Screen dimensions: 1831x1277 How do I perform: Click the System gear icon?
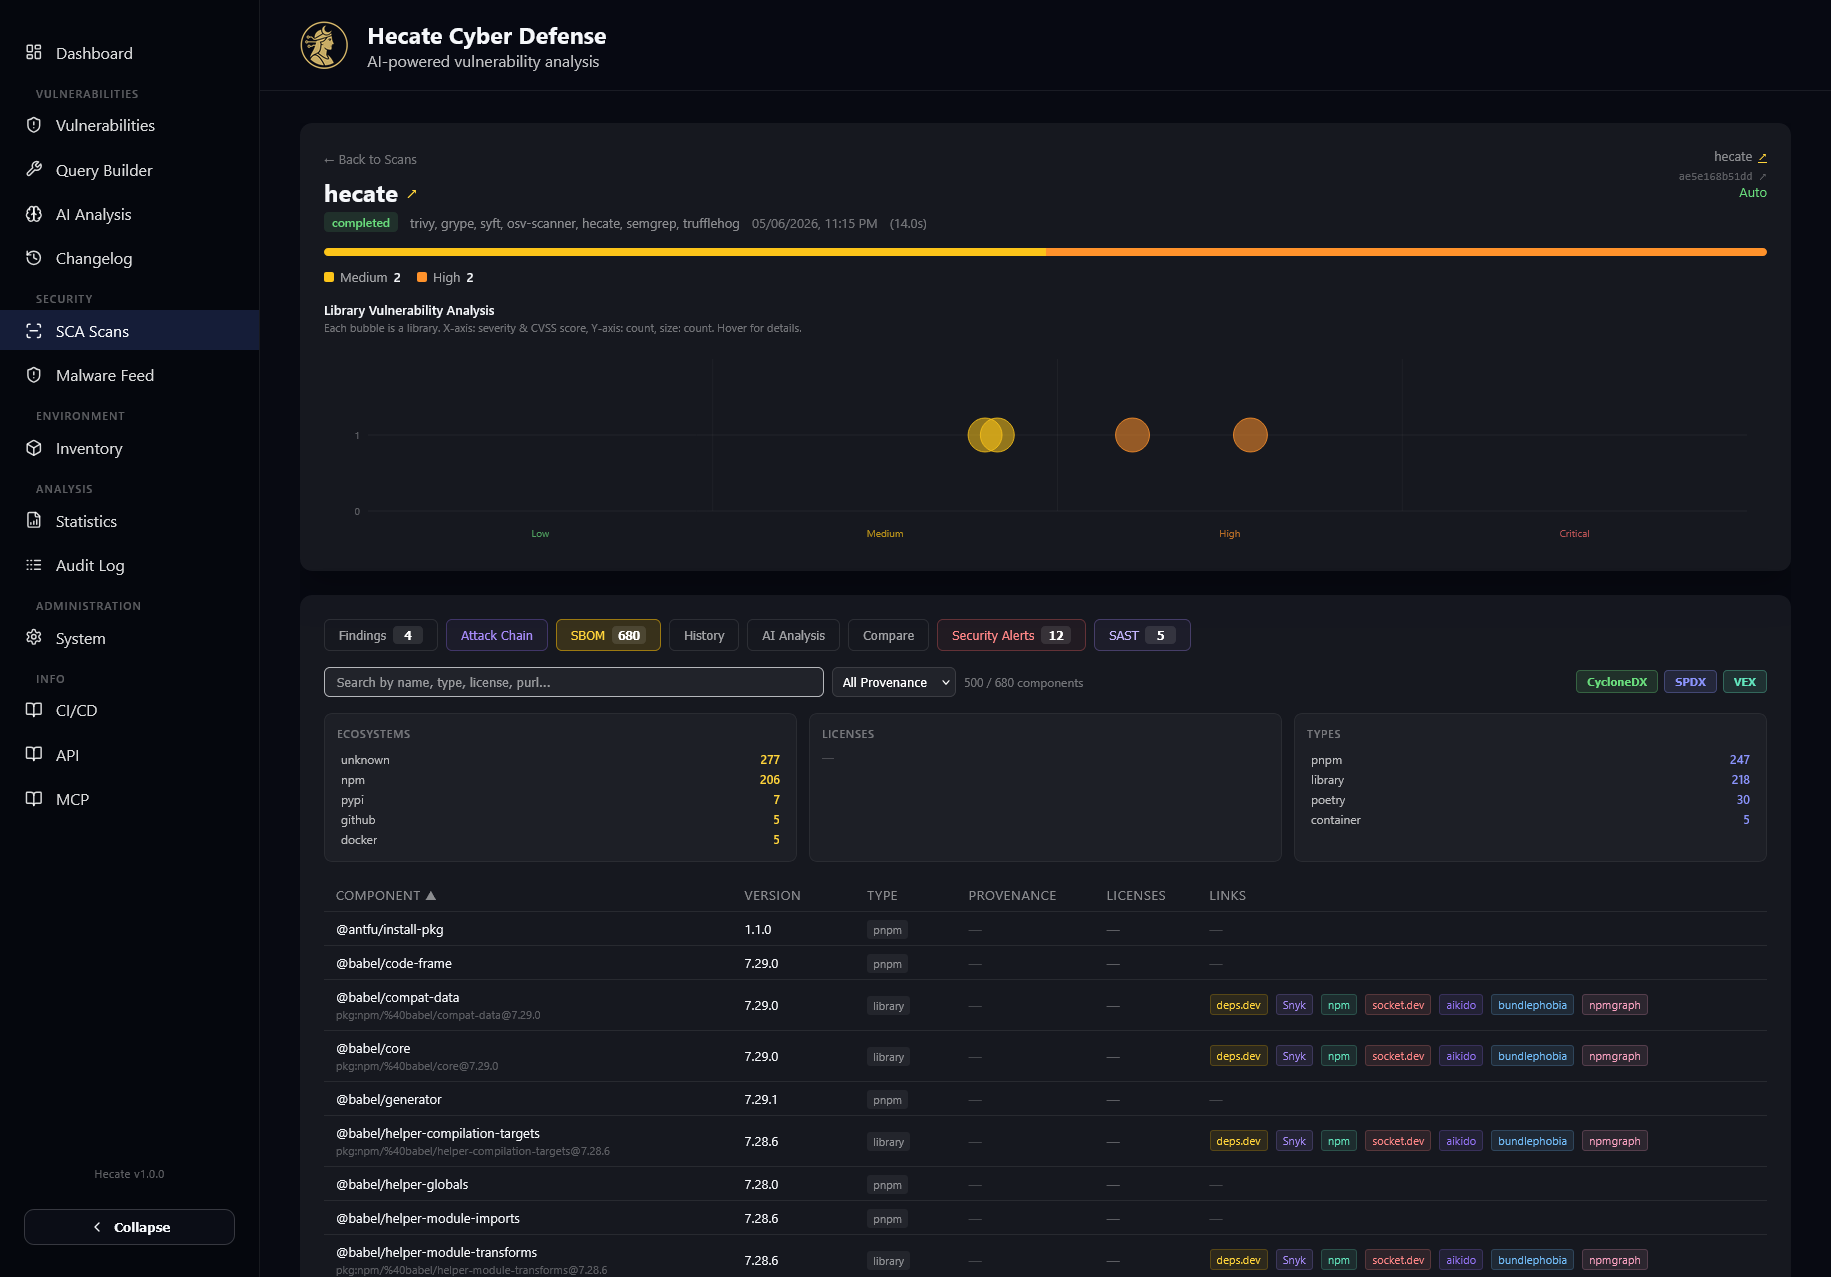[34, 637]
